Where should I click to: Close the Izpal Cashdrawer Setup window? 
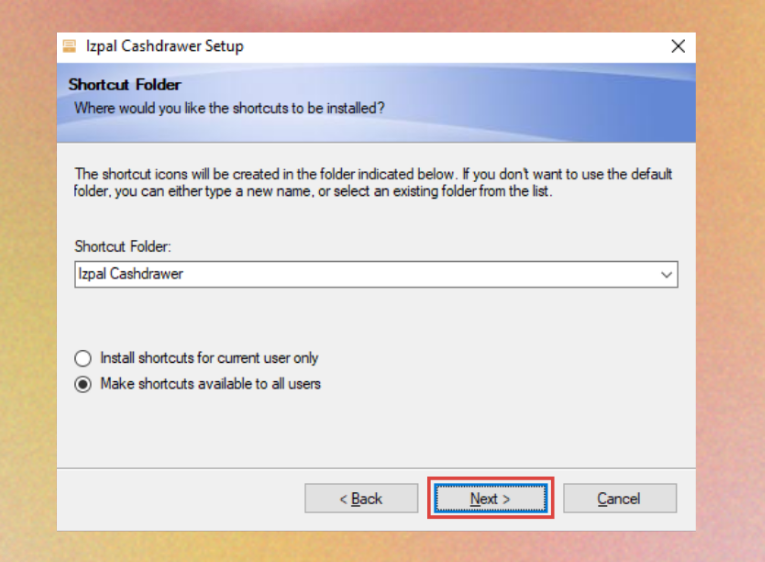[678, 47]
